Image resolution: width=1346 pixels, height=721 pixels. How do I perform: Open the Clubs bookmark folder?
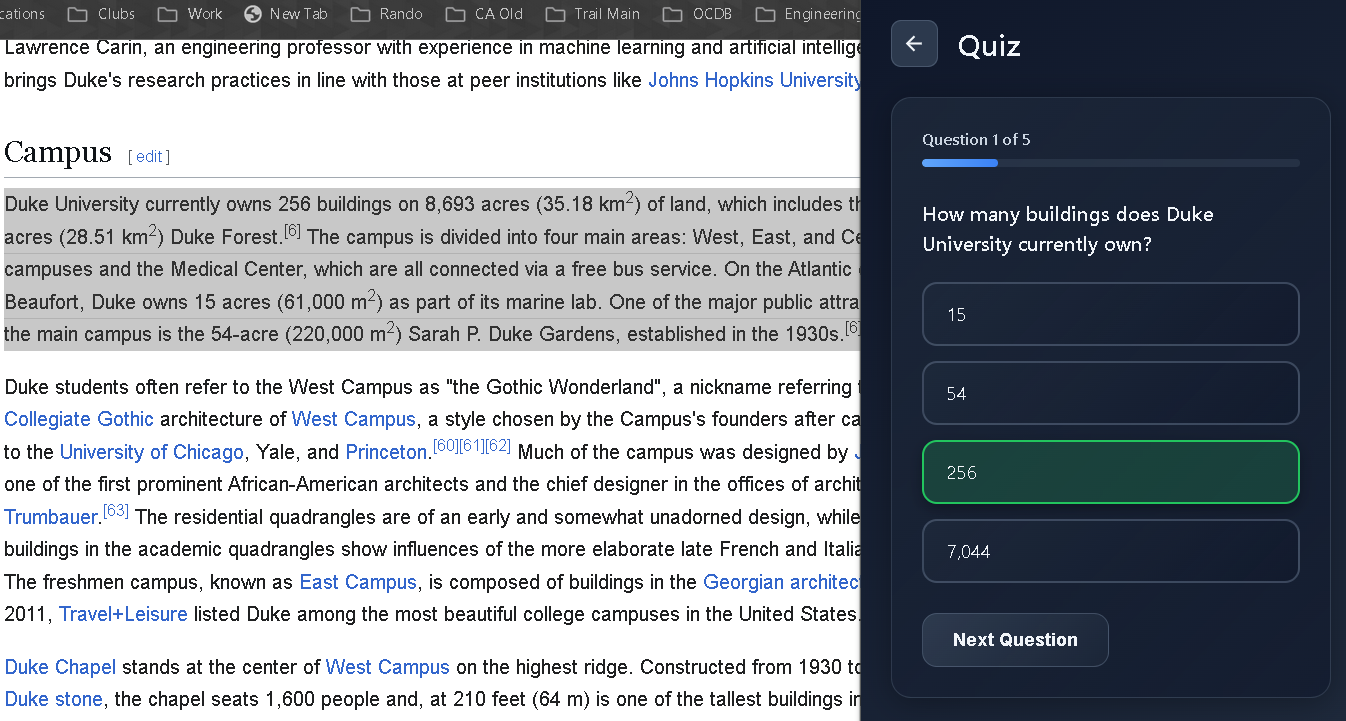(x=101, y=14)
